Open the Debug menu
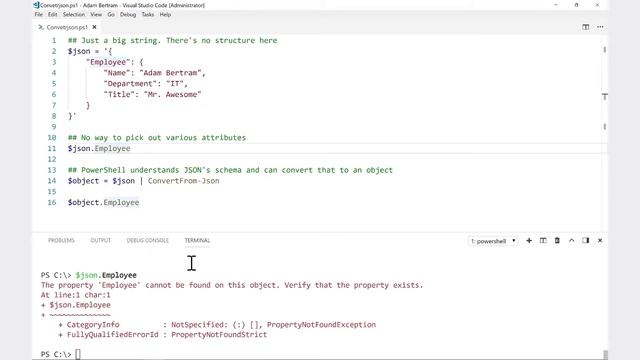The width and height of the screenshot is (640, 360). 128,14
